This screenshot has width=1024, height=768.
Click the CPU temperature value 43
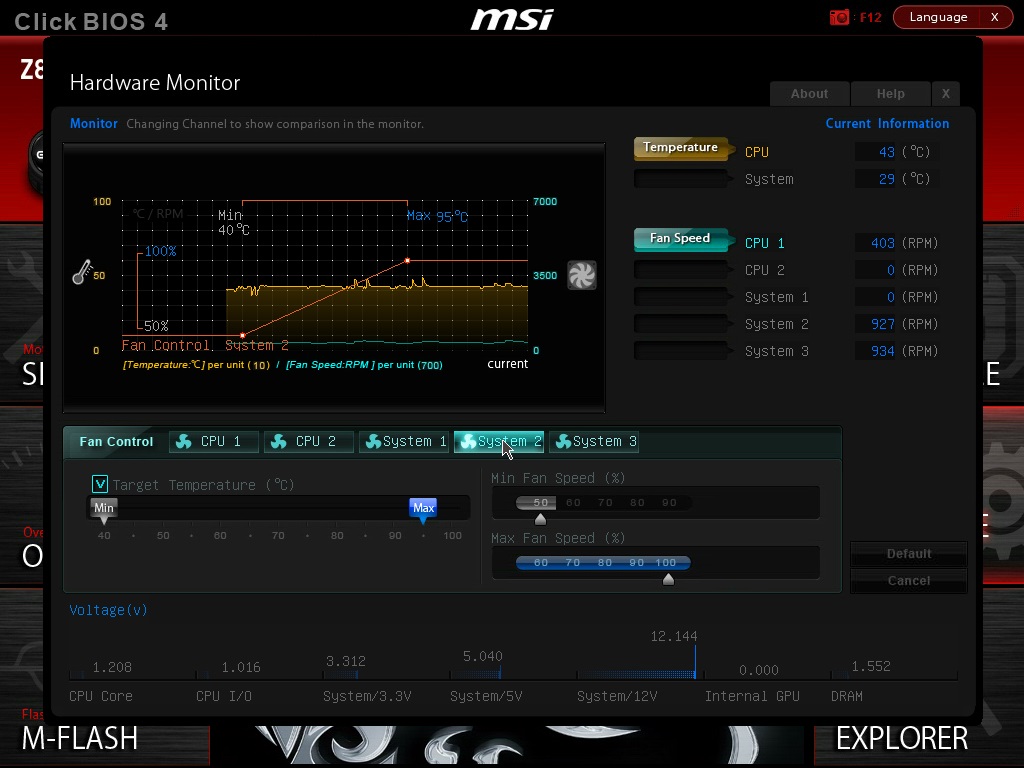point(886,152)
